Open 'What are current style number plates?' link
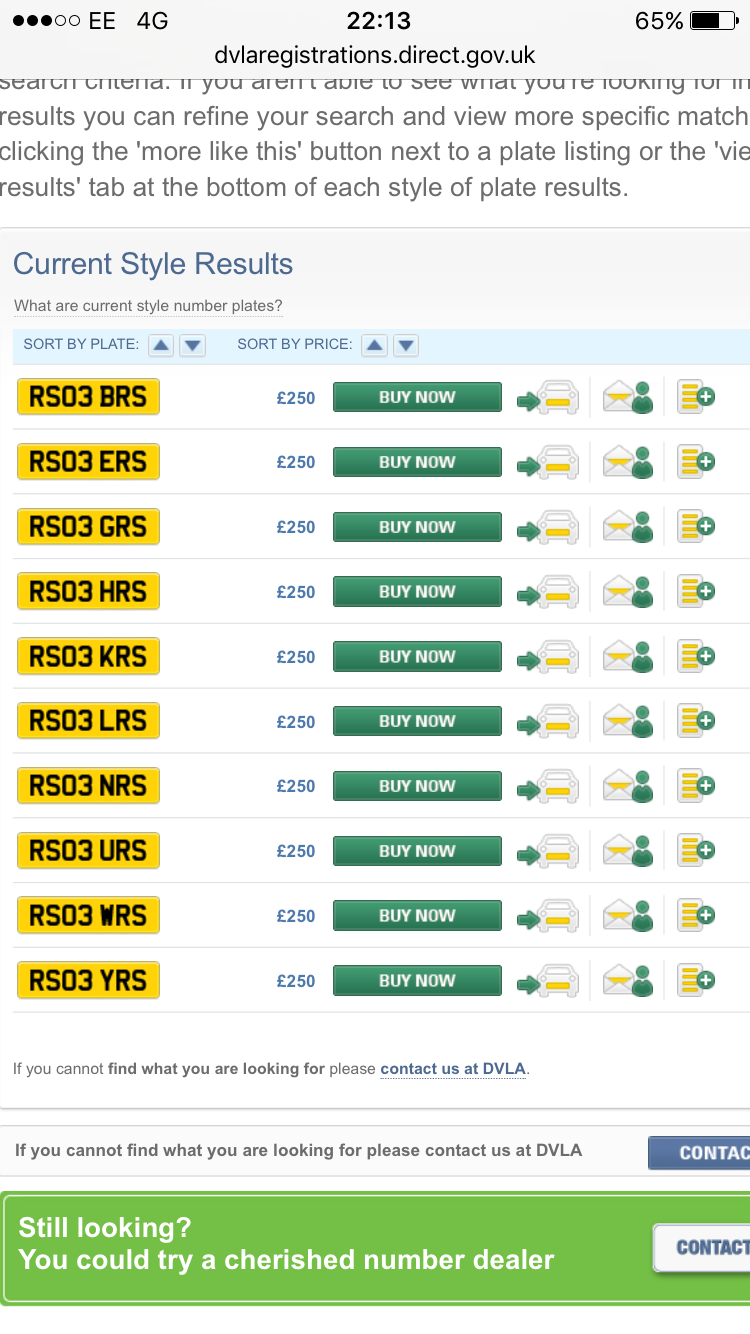This screenshot has height=1334, width=750. point(148,306)
